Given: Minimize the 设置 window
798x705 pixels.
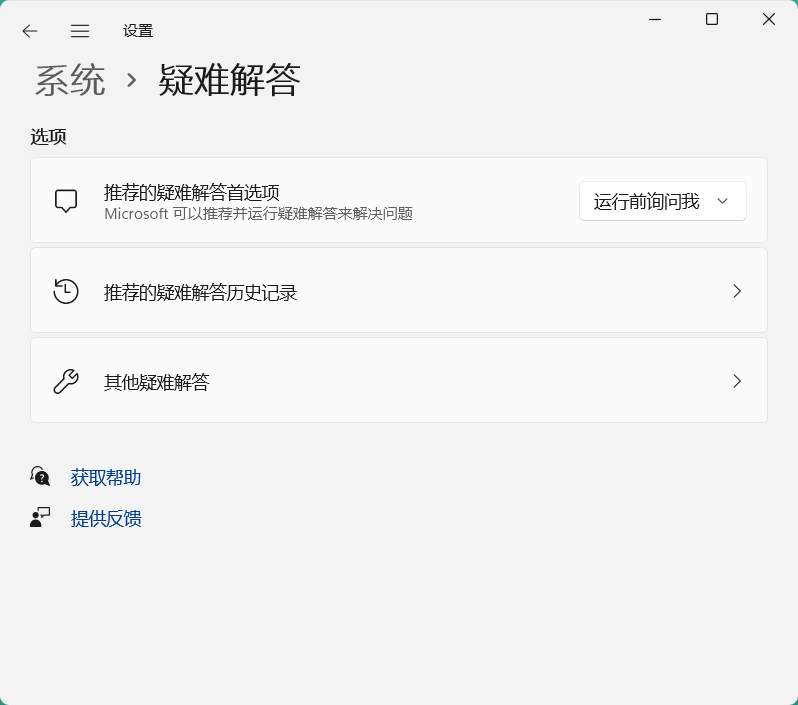Looking at the screenshot, I should 655,19.
